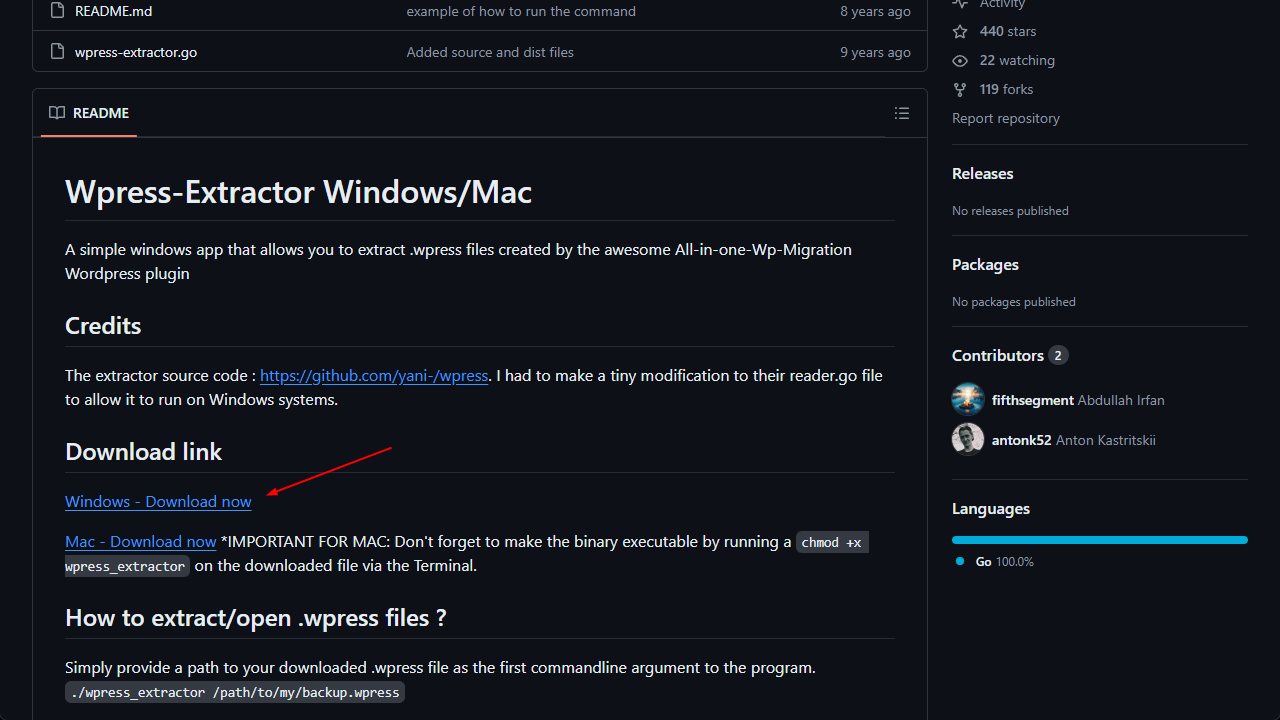The image size is (1280, 720).
Task: Click '8 years ago' timestamp for README.md
Action: point(875,11)
